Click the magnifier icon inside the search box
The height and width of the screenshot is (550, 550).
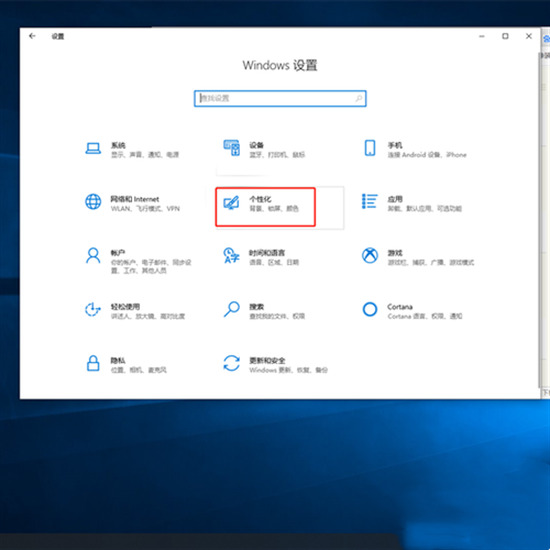(x=358, y=99)
